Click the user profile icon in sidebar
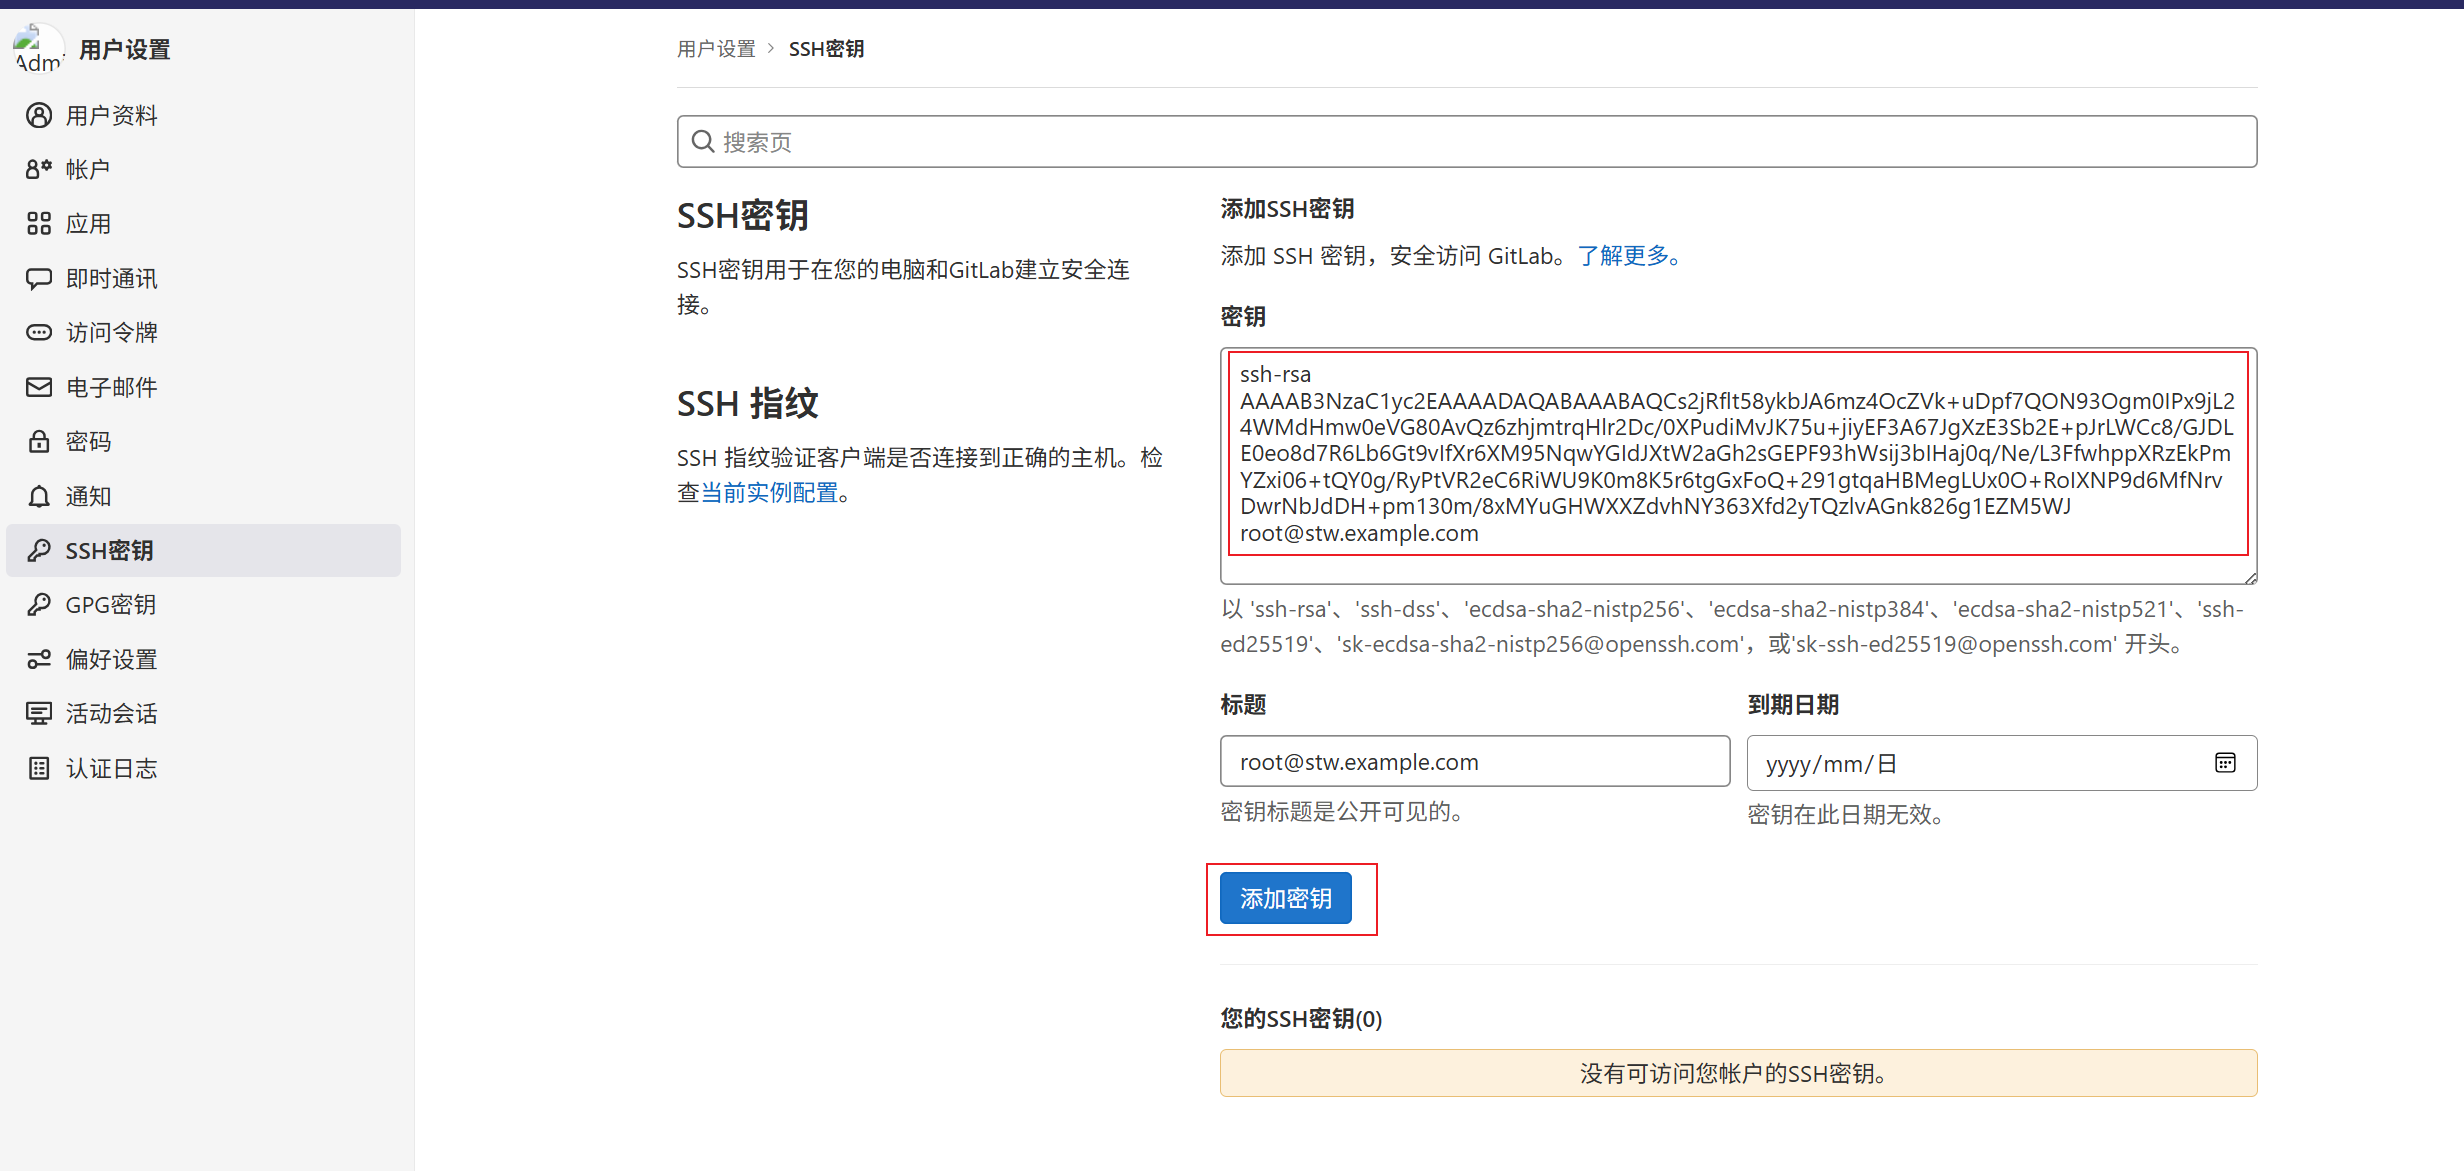The width and height of the screenshot is (2464, 1171). (39, 116)
